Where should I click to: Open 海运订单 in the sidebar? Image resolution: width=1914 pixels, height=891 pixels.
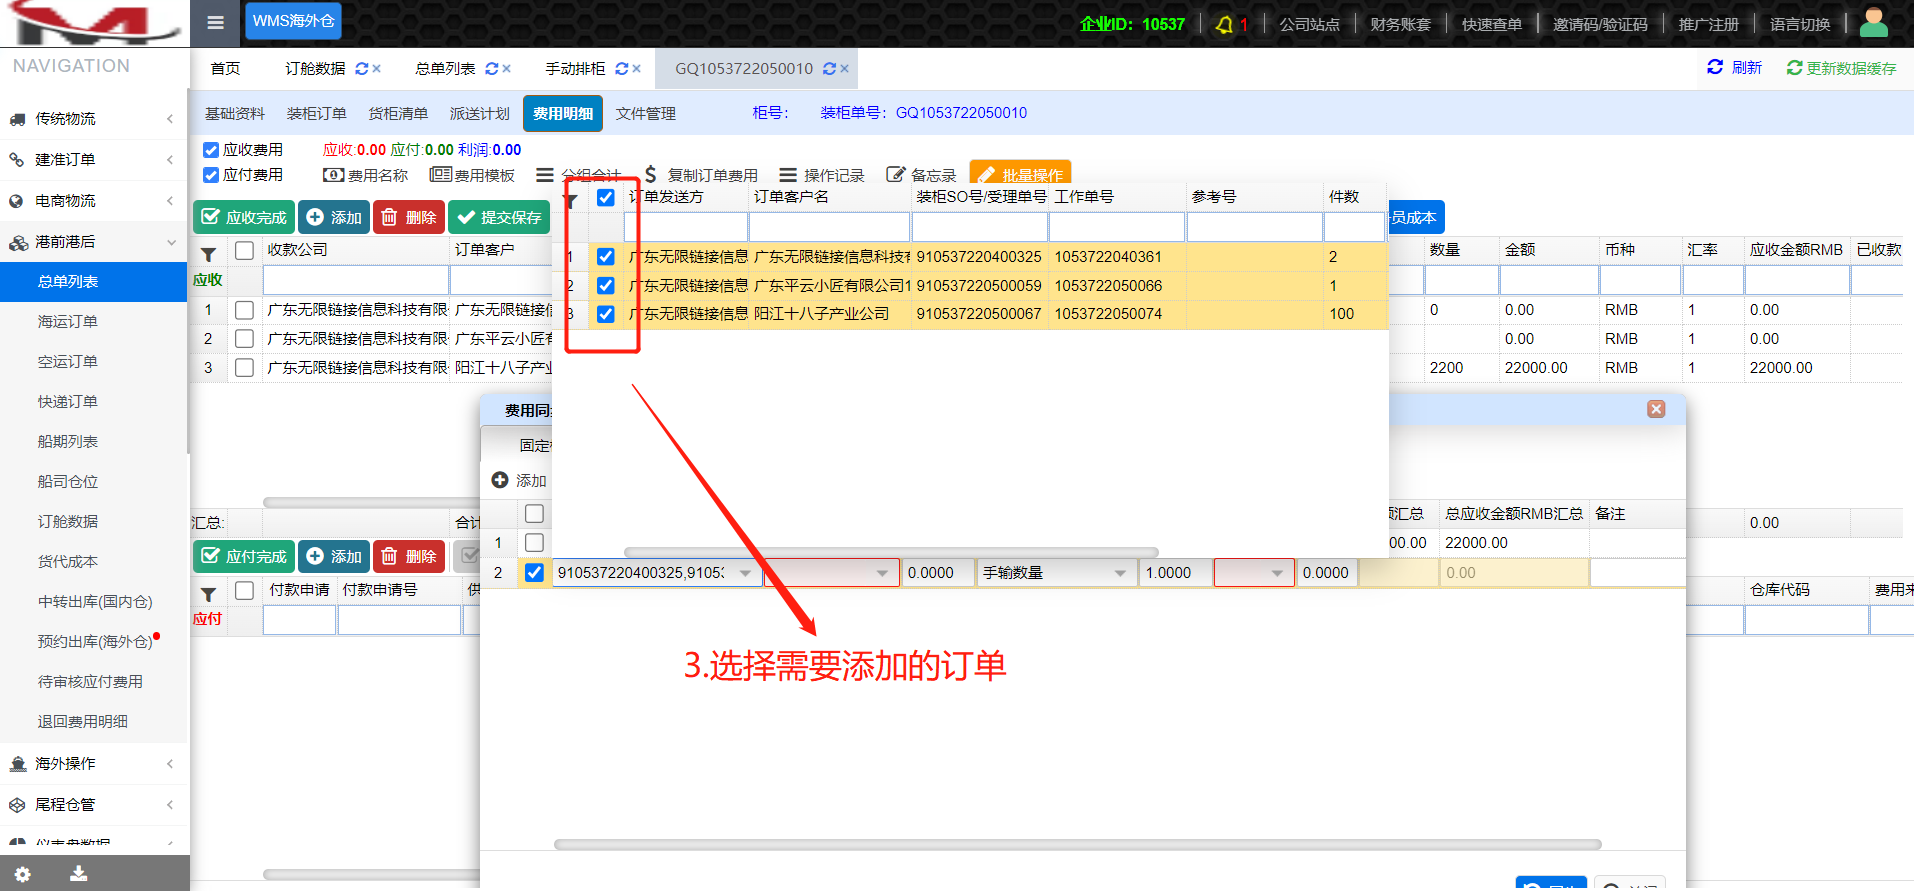(68, 322)
